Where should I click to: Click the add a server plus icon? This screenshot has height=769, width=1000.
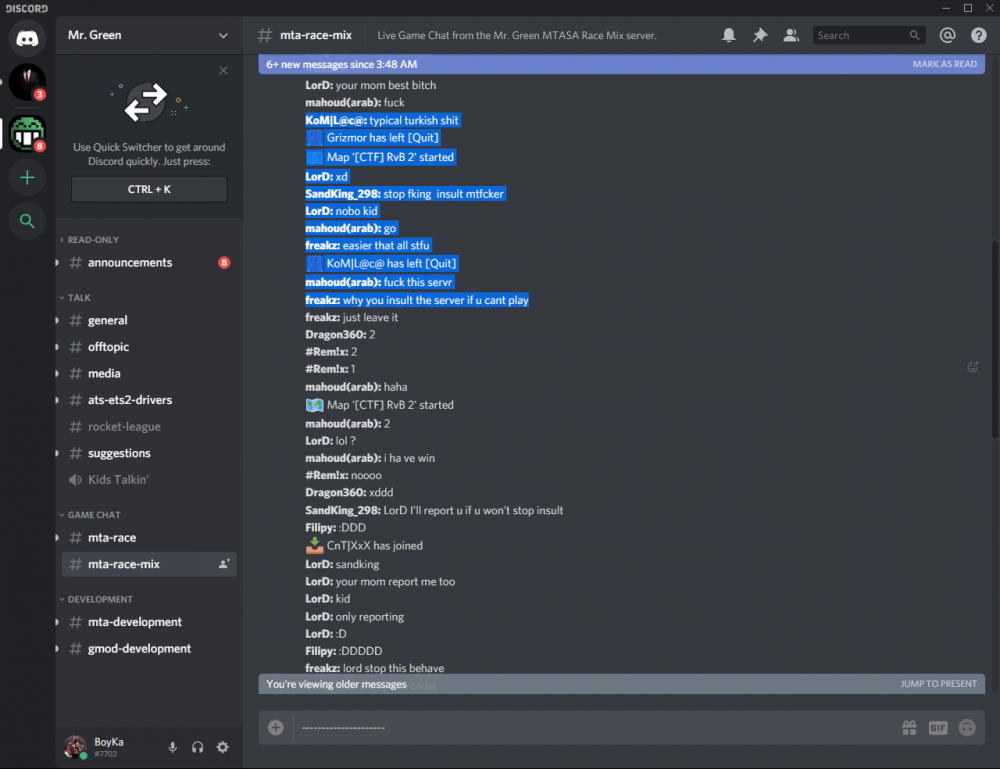click(27, 178)
